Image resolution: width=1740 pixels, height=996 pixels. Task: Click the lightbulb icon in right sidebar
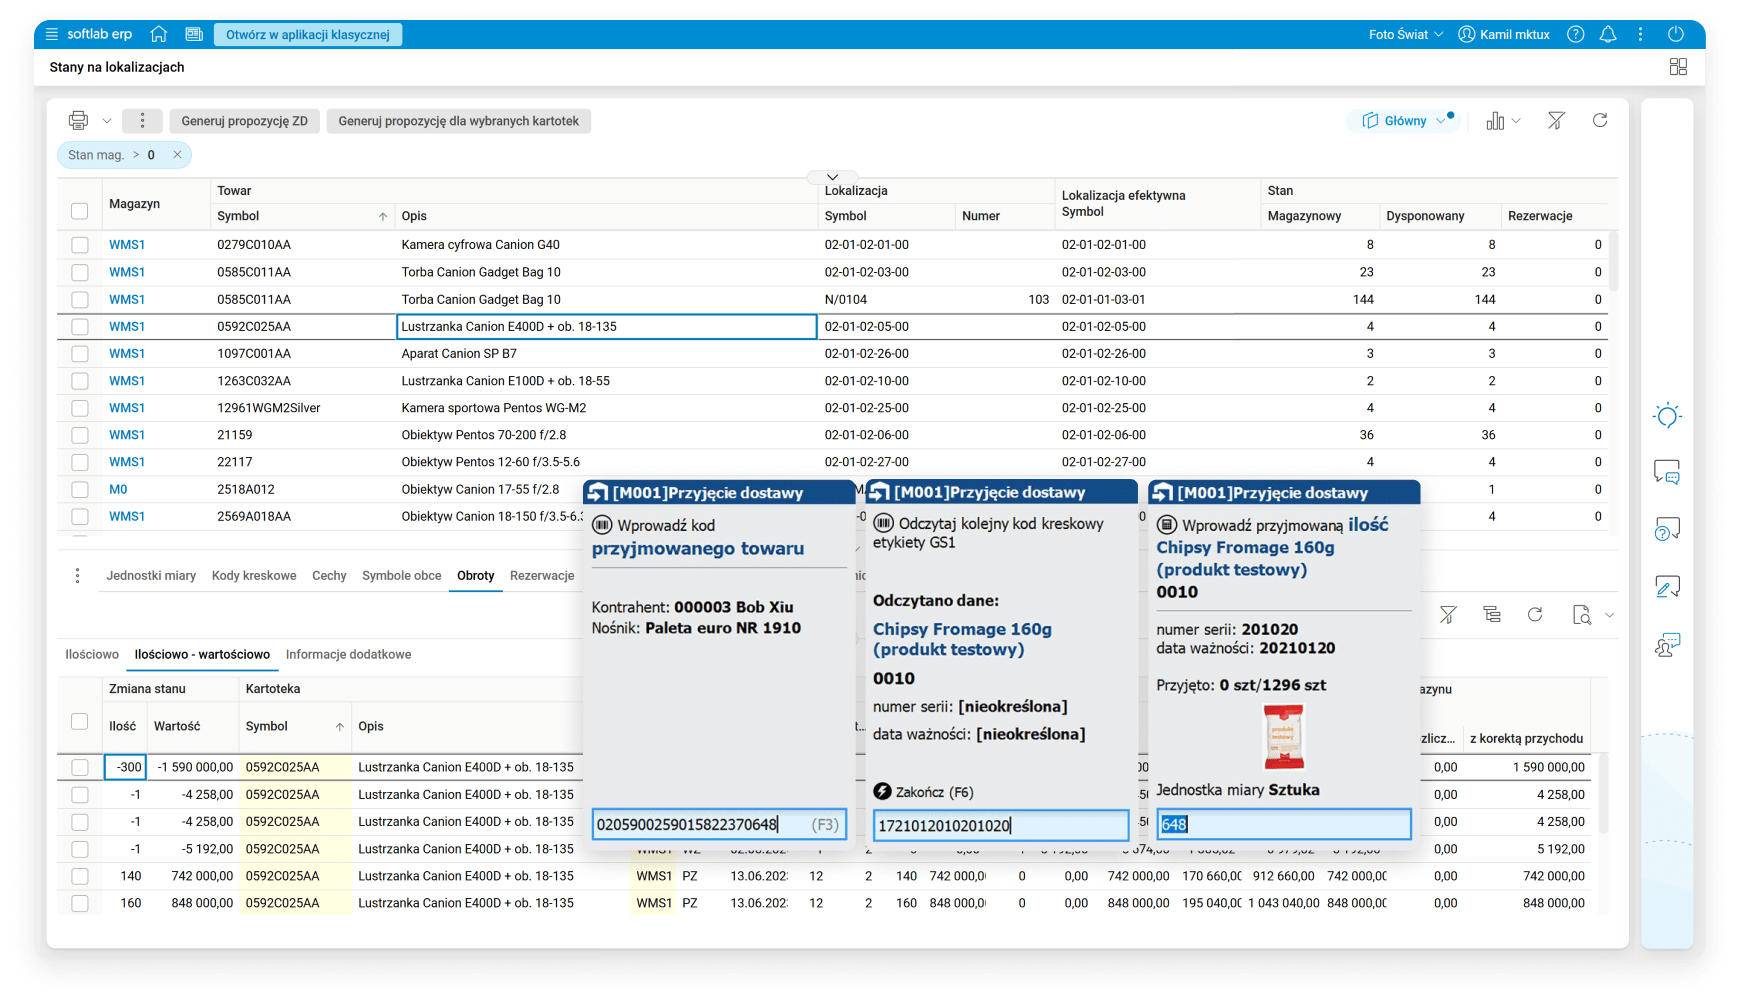coord(1667,416)
